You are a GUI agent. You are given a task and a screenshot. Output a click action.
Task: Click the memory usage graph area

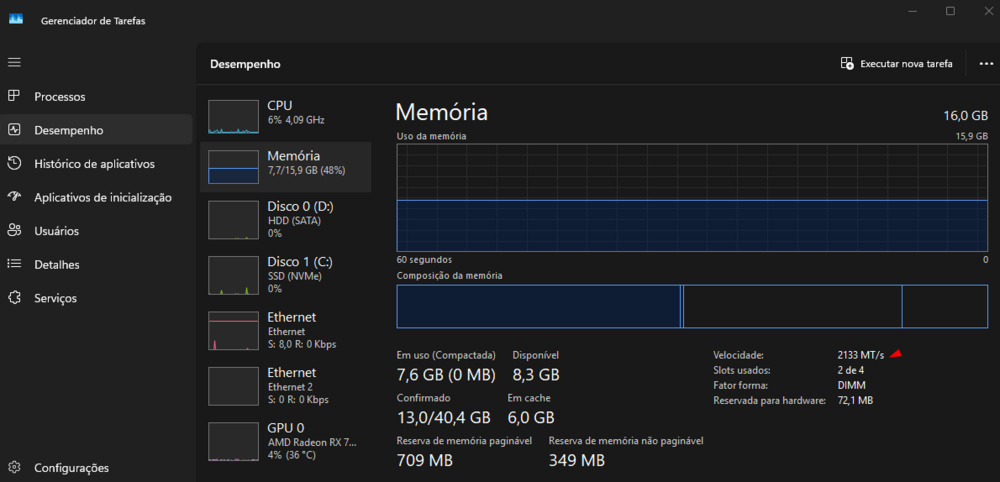[x=692, y=197]
